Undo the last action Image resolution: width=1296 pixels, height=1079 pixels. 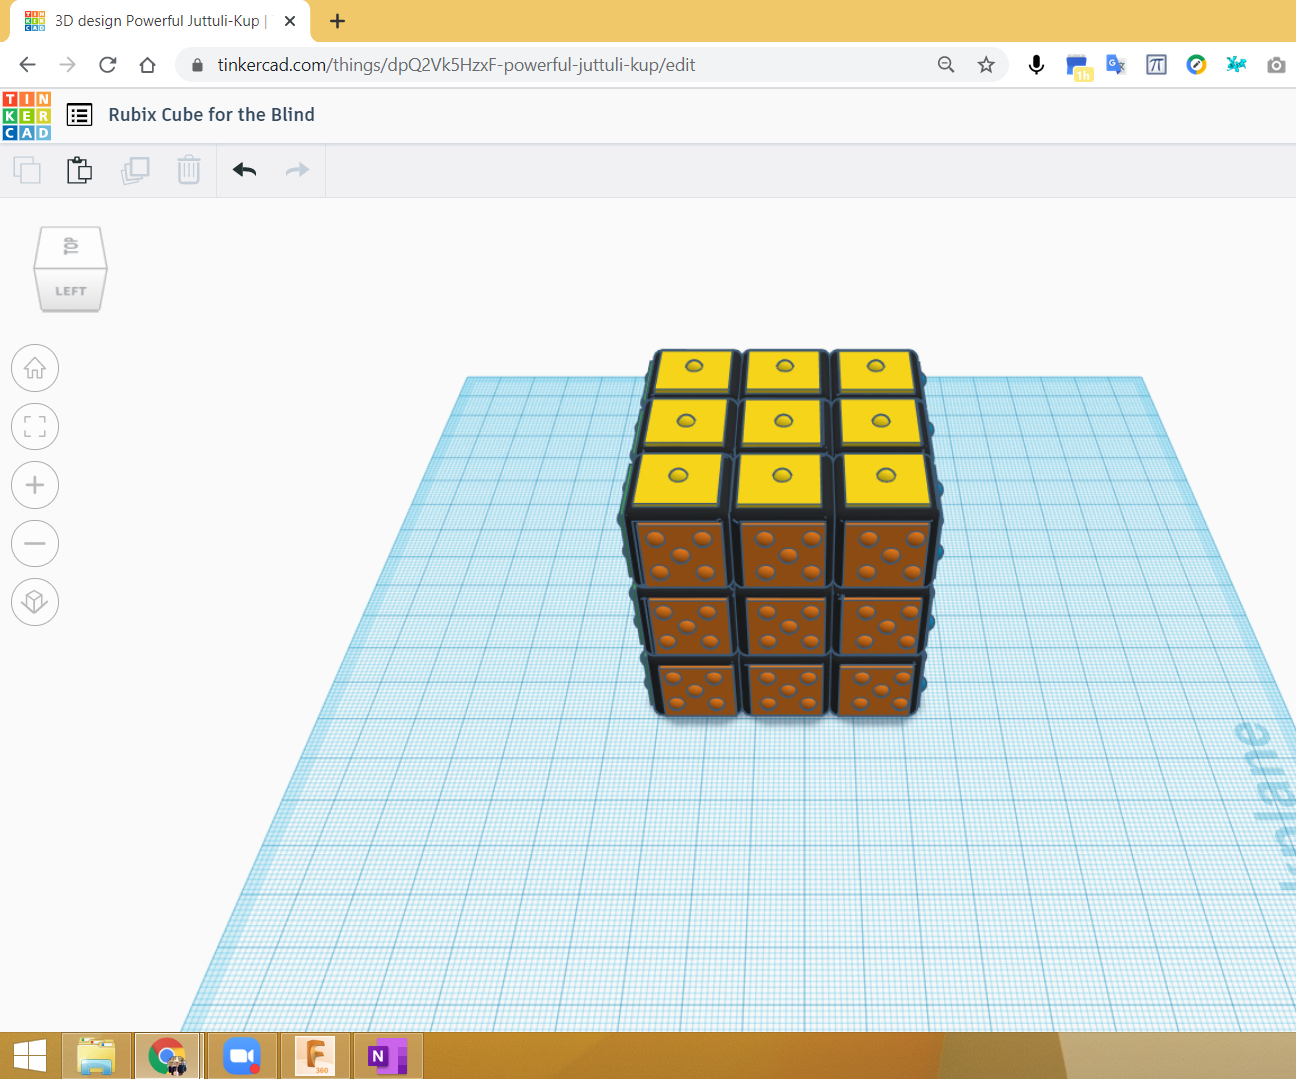[243, 170]
